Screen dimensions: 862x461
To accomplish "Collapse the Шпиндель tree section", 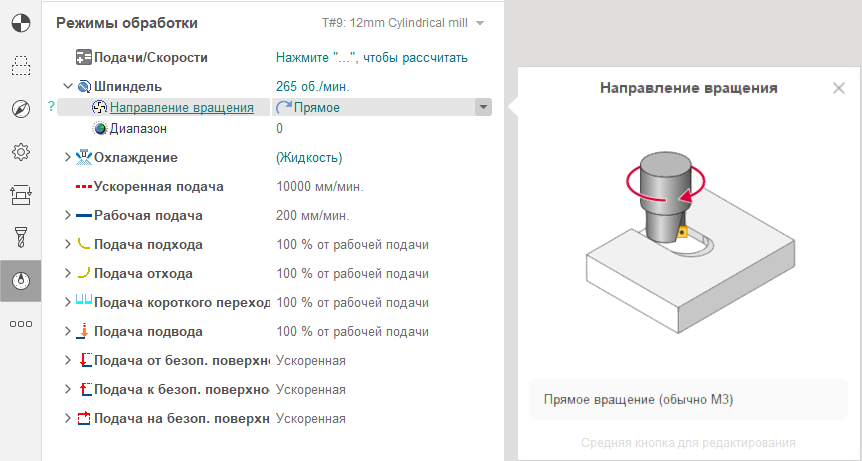I will click(68, 87).
